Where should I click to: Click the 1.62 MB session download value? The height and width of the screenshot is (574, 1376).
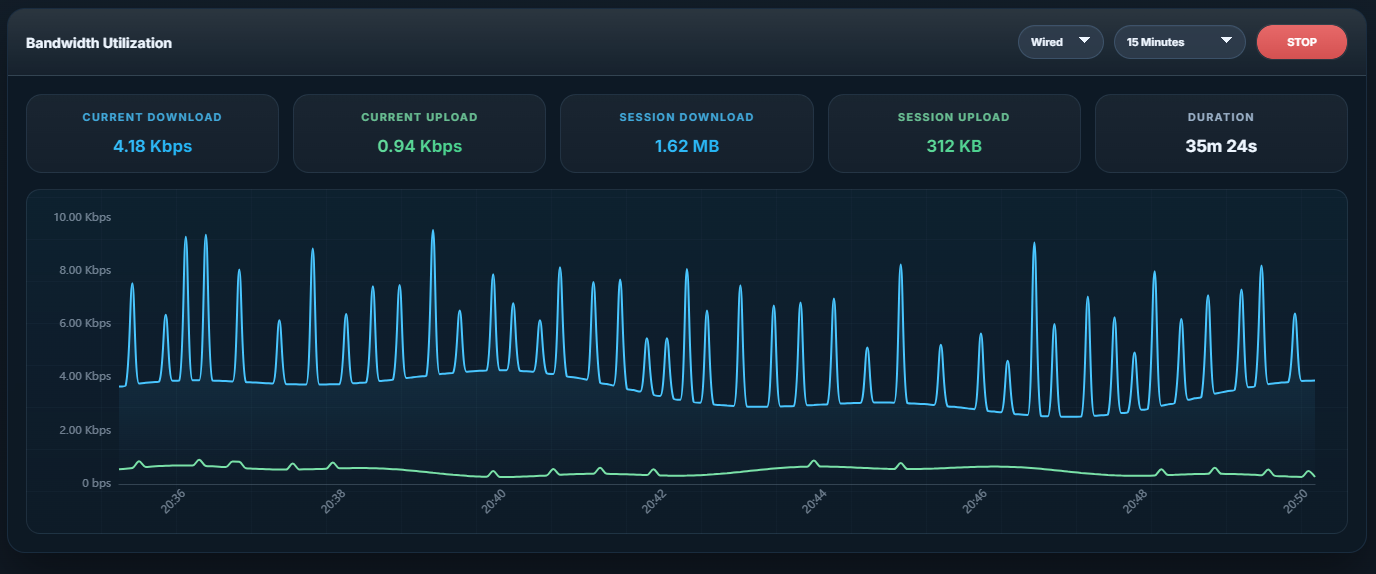[686, 146]
